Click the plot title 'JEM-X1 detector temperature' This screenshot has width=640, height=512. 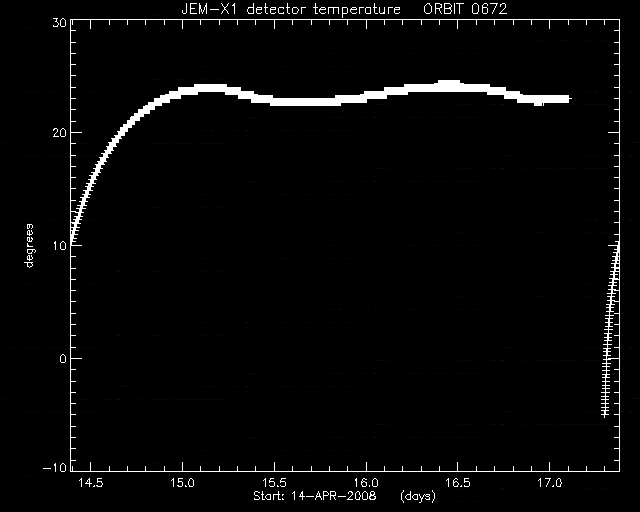coord(291,9)
